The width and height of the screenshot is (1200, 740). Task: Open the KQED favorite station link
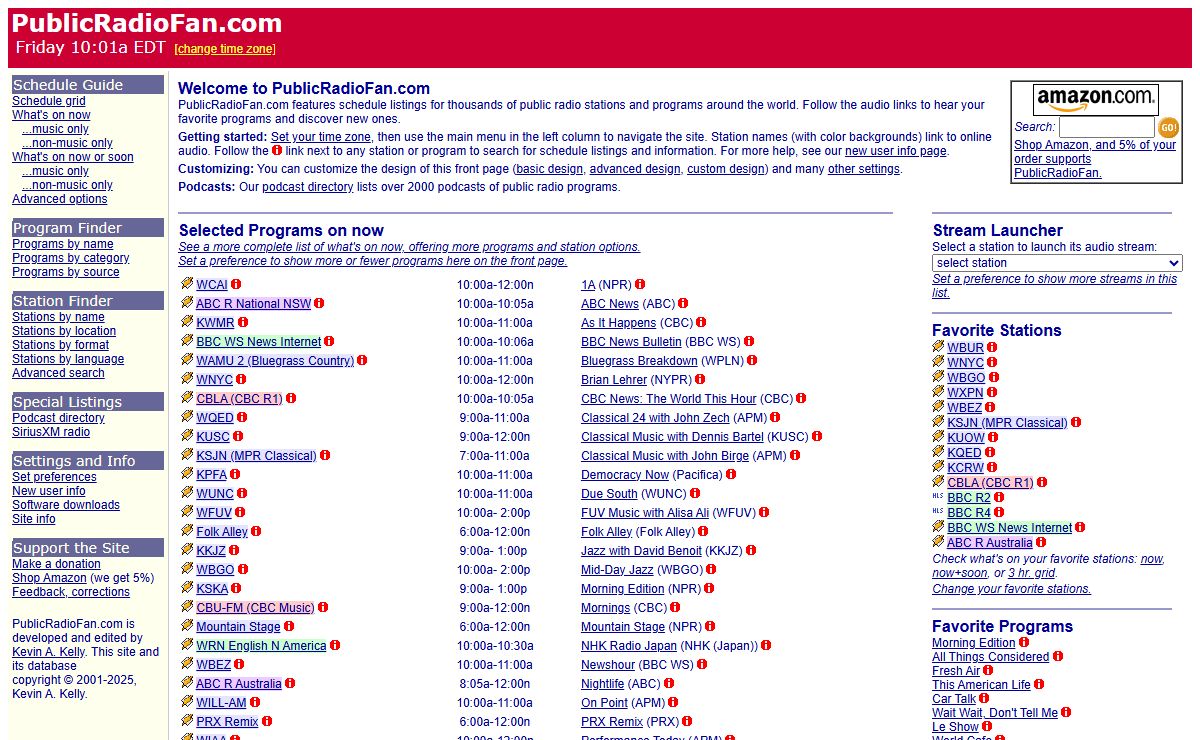point(965,453)
